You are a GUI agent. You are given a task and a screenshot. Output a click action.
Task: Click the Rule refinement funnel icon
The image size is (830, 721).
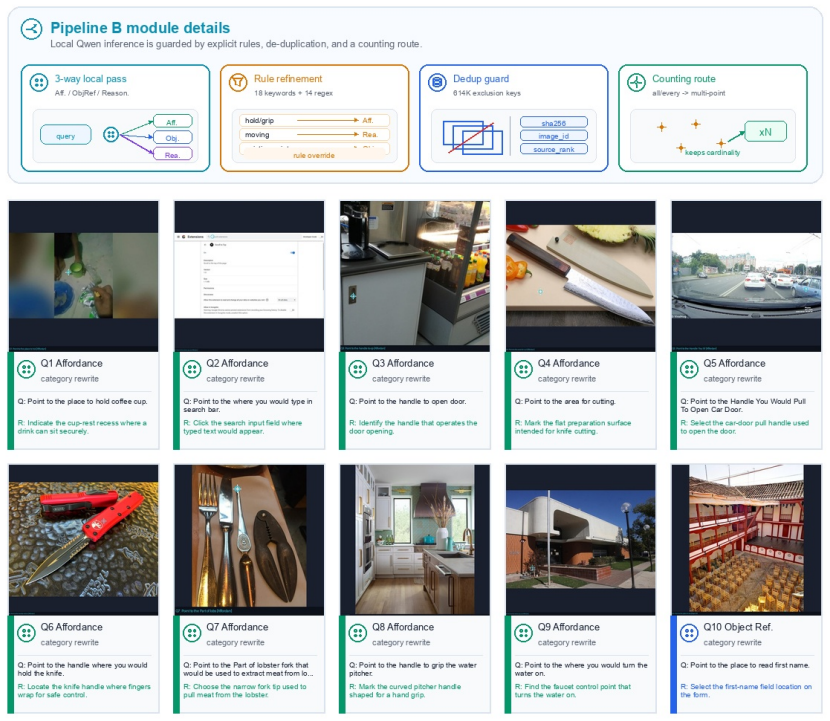238,82
